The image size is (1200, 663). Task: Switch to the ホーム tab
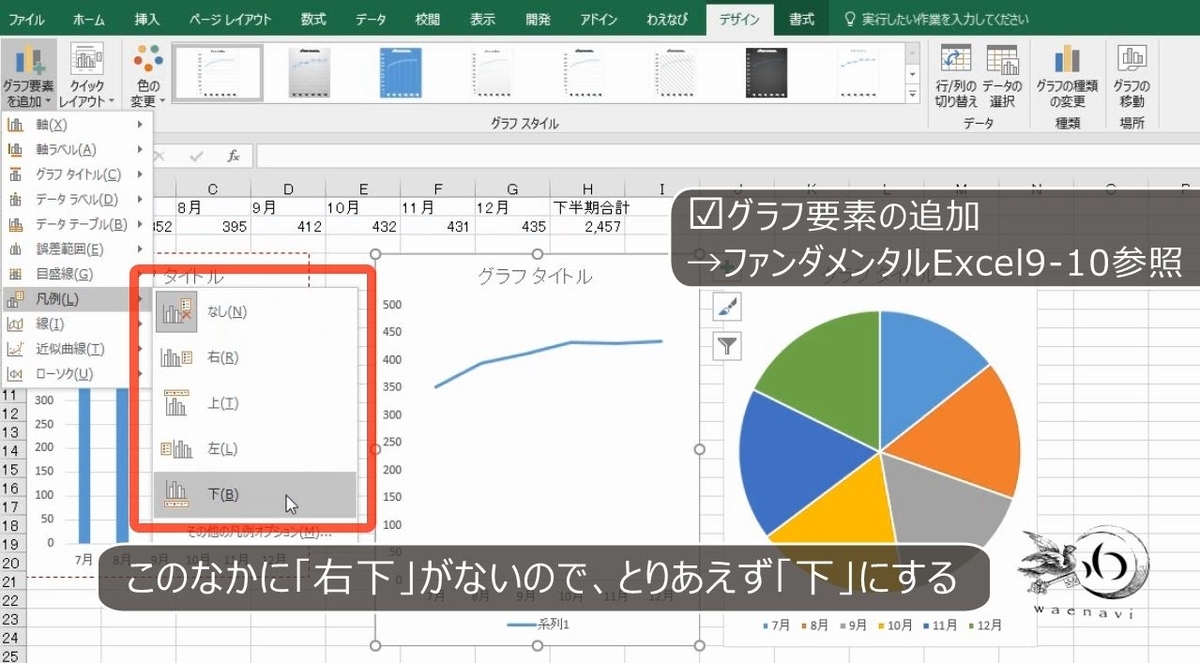tap(89, 19)
